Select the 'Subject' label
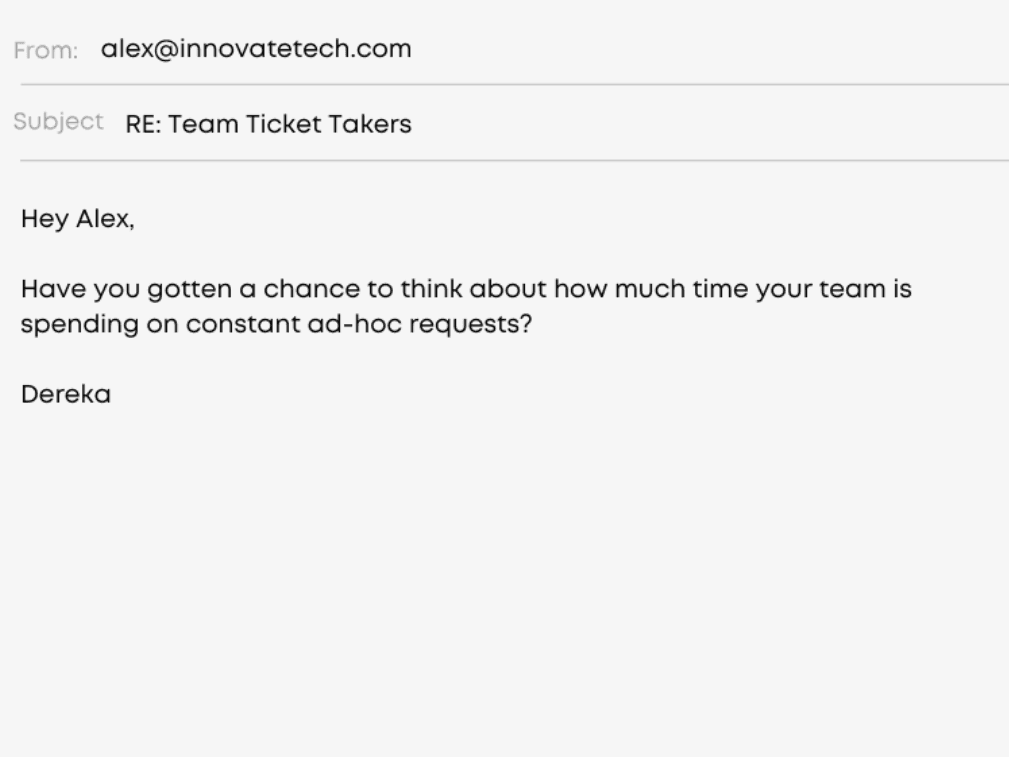Viewport: 1009px width, 757px height. pyautogui.click(x=59, y=122)
